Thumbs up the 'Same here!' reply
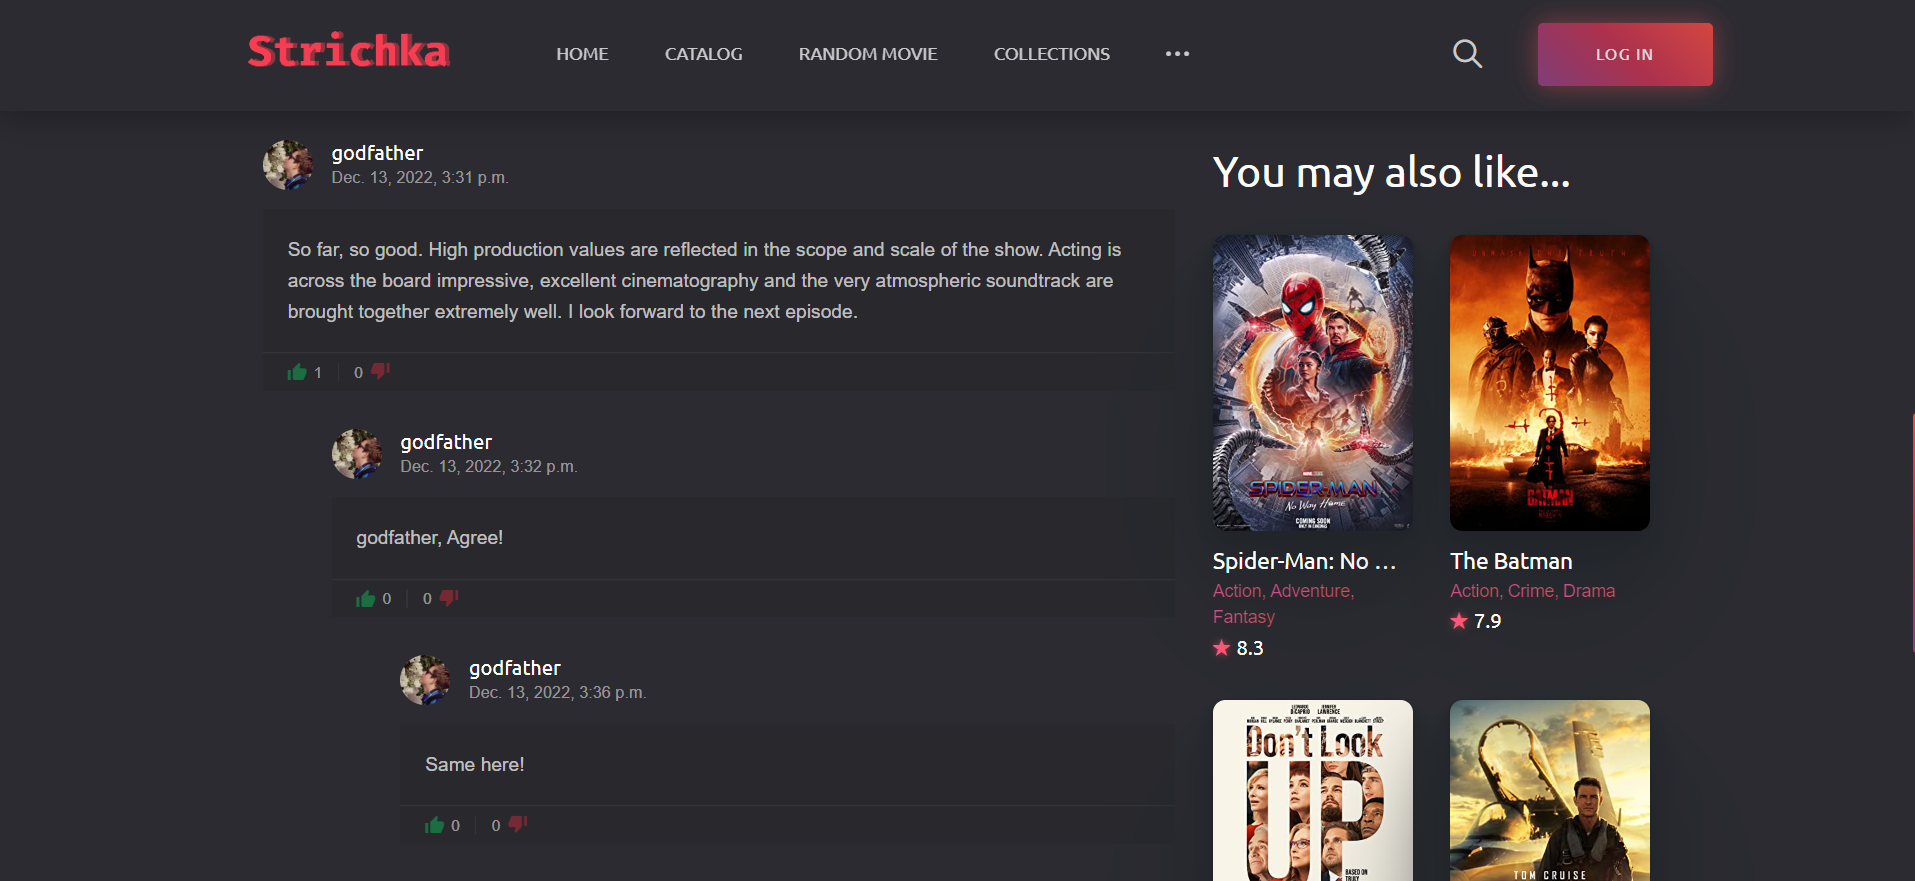The image size is (1915, 881). [434, 825]
